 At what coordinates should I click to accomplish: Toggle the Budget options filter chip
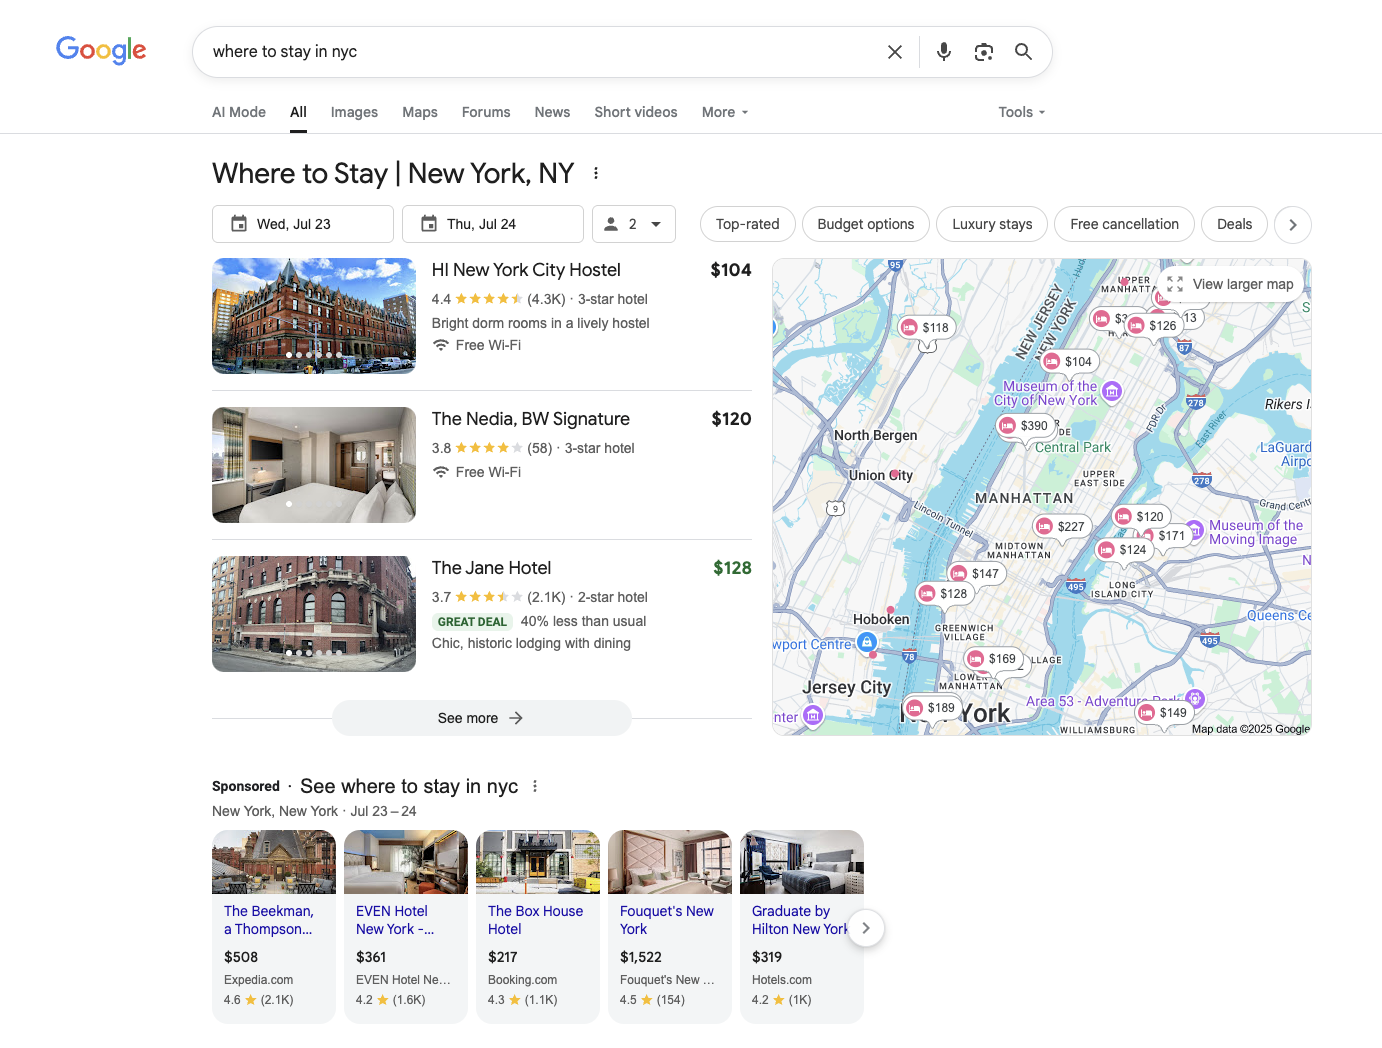(x=866, y=224)
